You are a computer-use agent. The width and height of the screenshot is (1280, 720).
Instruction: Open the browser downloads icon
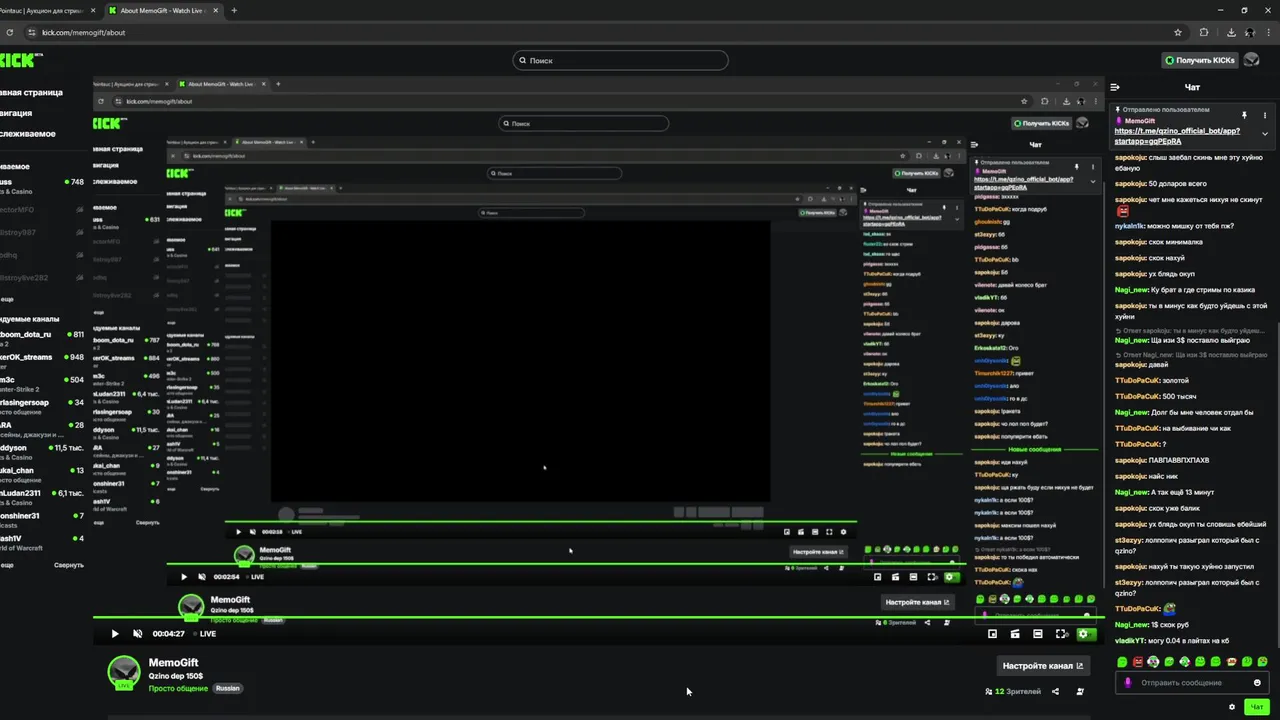1230,32
